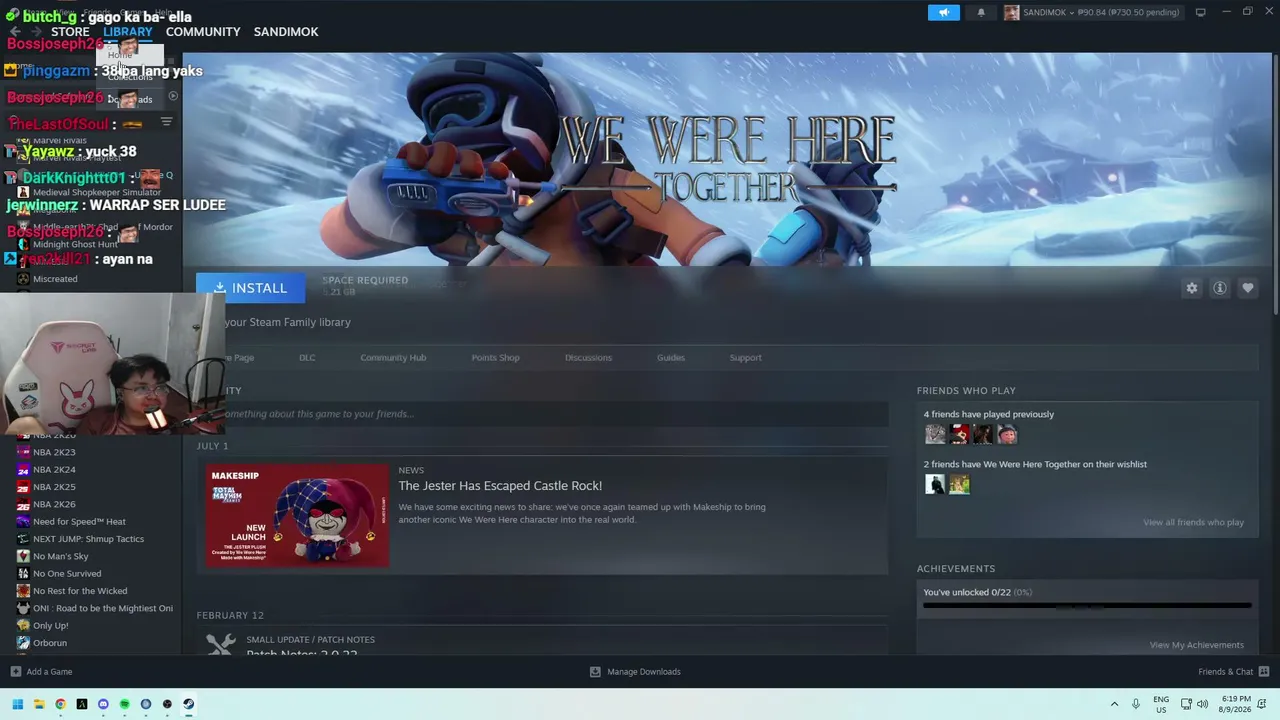Click Manage Downloads label

tap(644, 672)
